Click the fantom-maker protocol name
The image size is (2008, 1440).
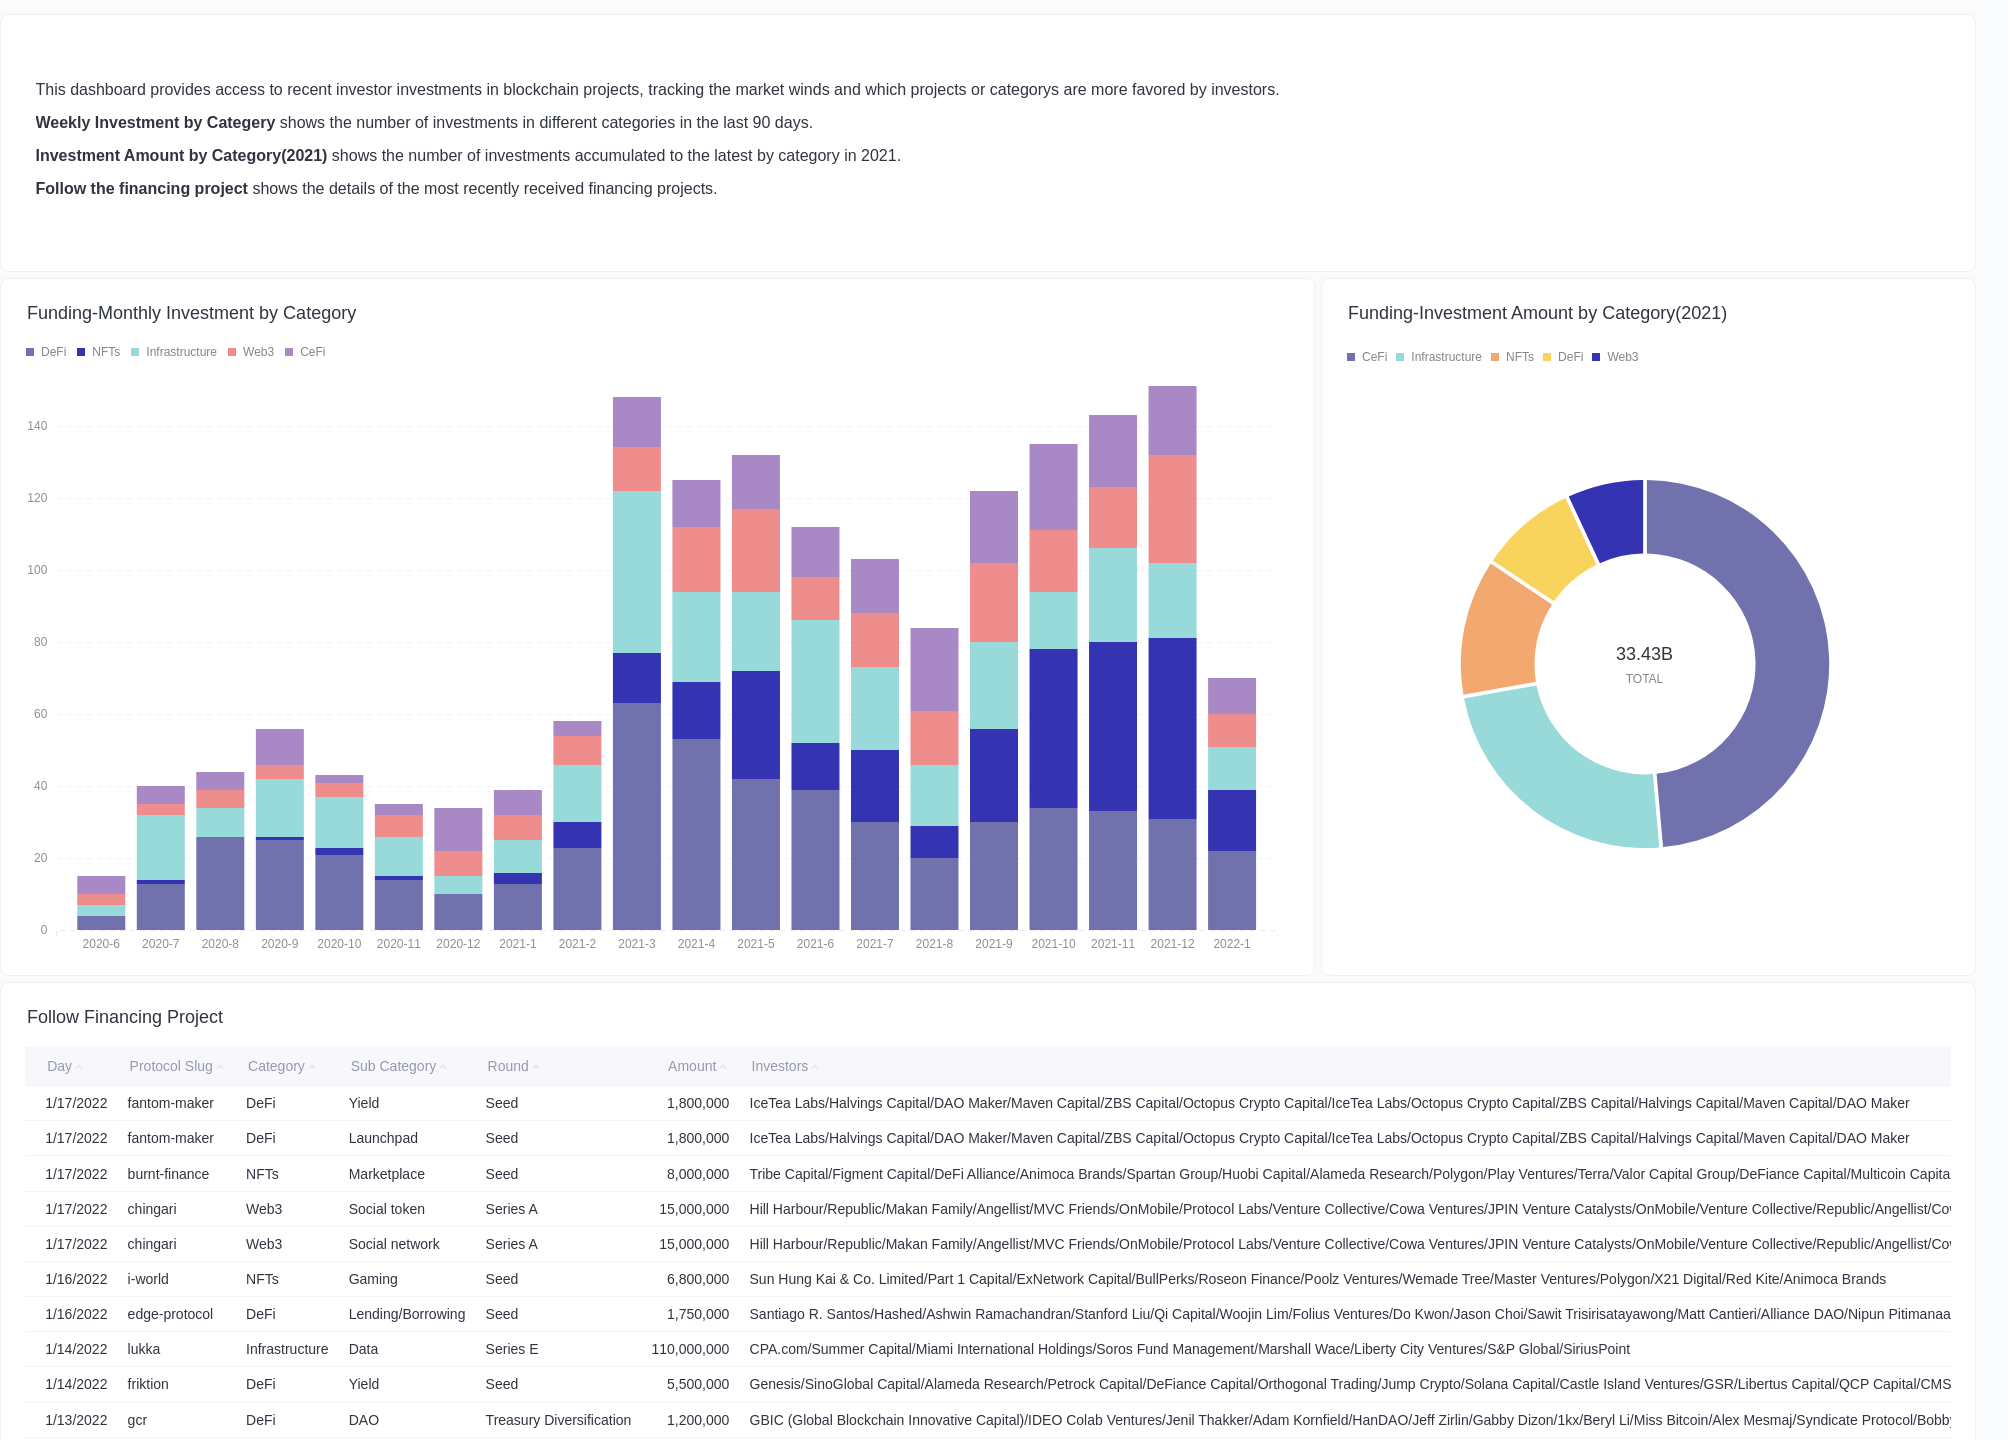point(170,1103)
